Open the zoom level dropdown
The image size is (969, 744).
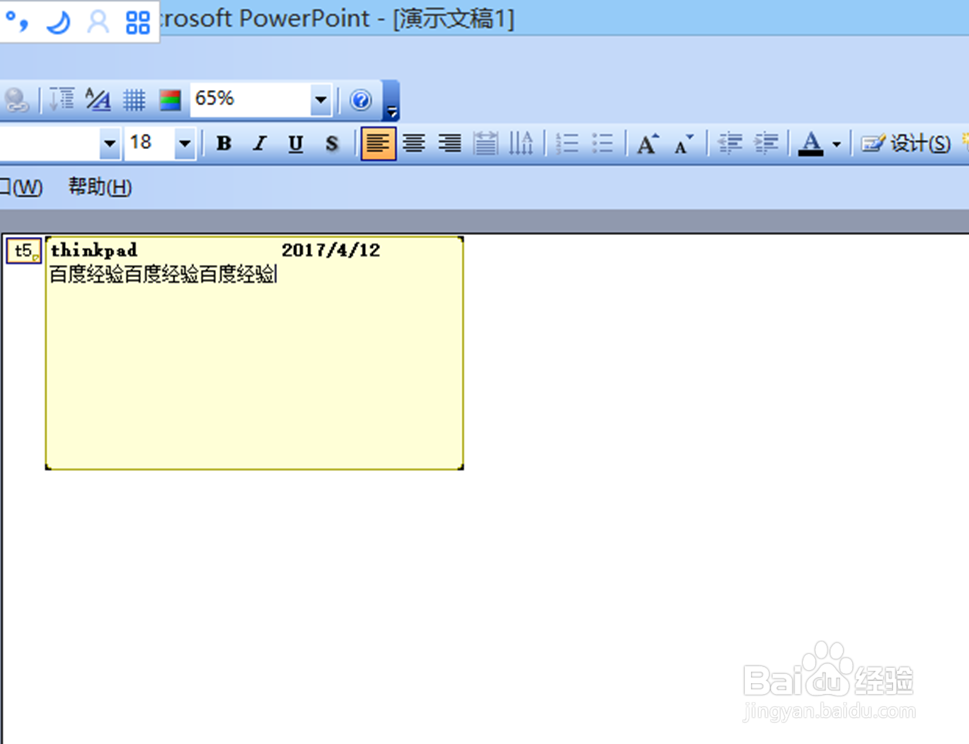320,99
